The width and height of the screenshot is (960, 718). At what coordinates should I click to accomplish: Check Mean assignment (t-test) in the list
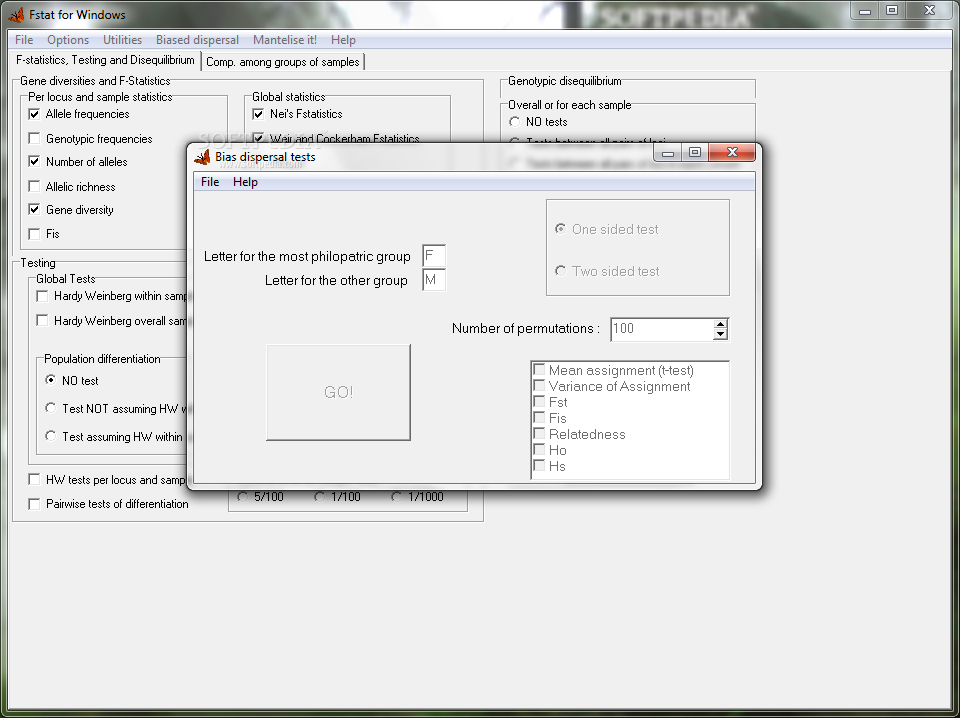pos(539,370)
